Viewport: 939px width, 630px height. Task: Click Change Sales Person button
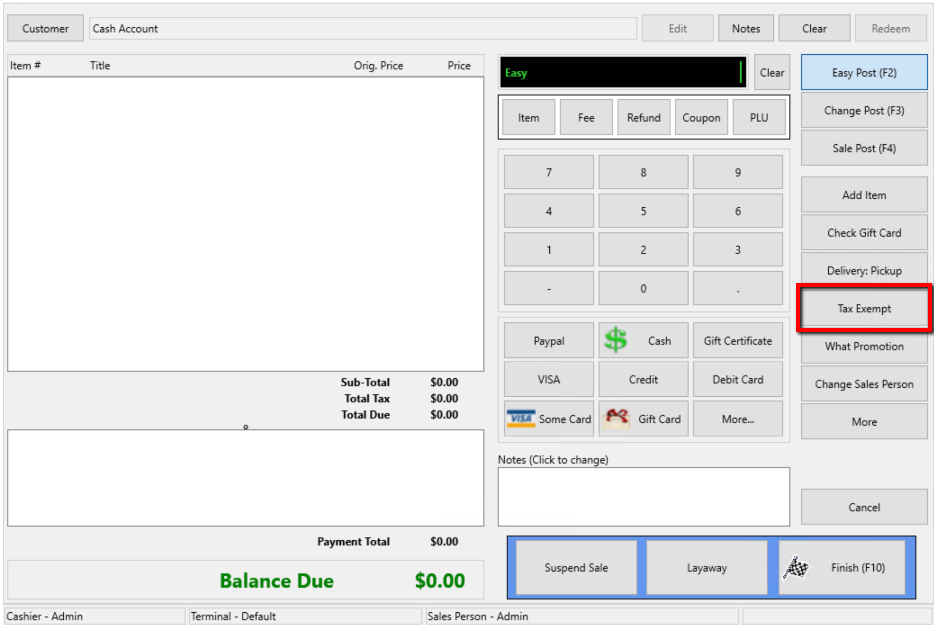point(864,384)
